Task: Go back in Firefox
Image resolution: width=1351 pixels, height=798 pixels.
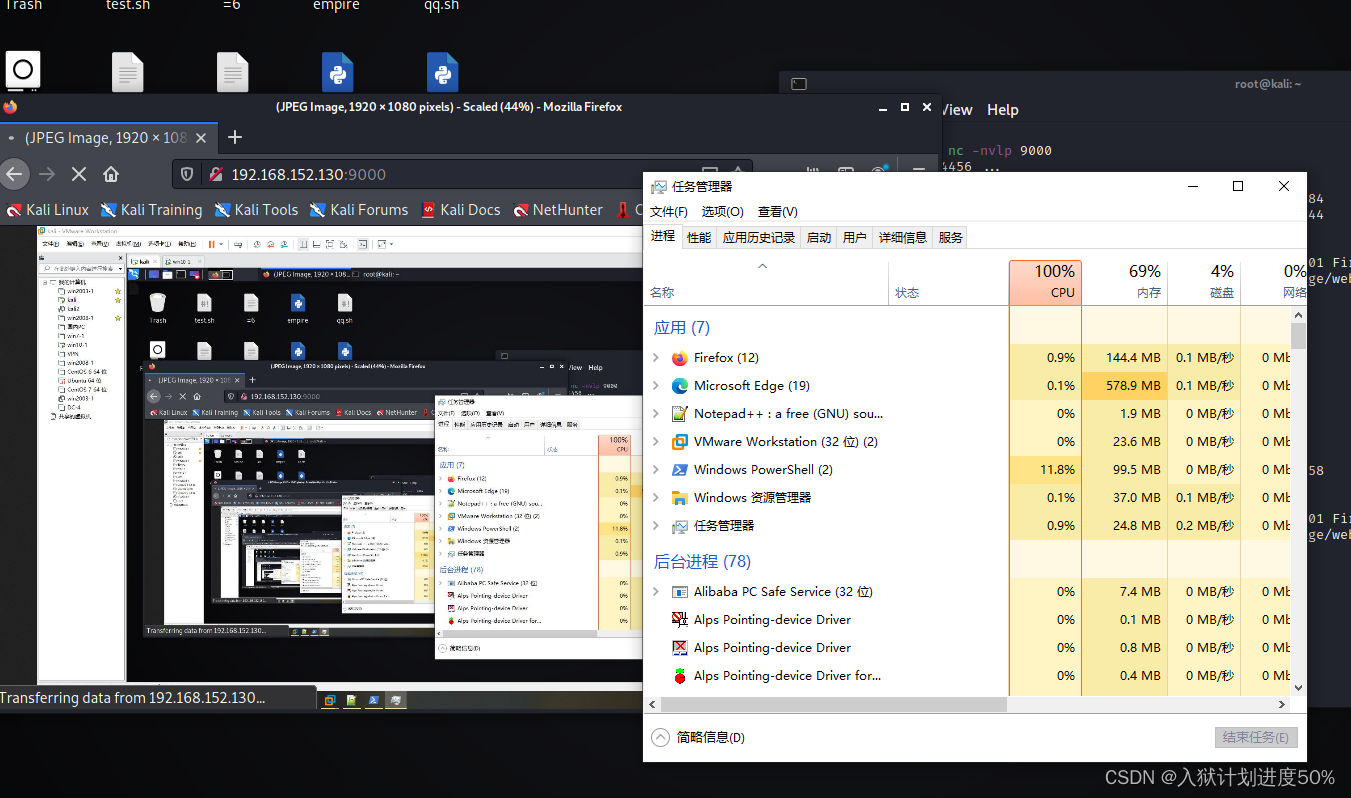Action: tap(14, 174)
